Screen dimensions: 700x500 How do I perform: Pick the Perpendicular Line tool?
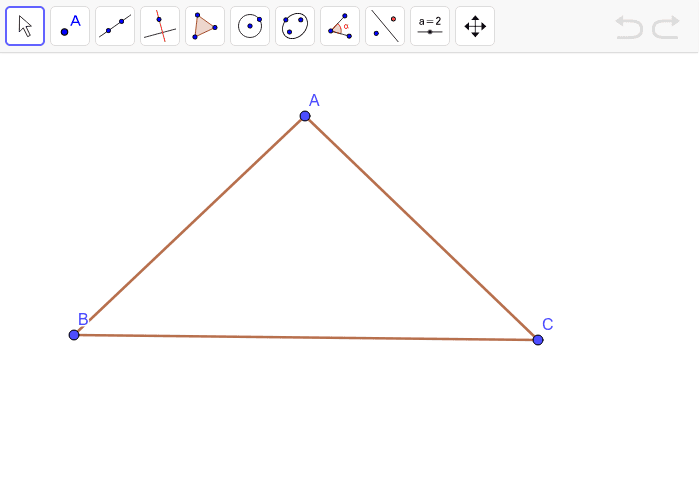click(160, 26)
